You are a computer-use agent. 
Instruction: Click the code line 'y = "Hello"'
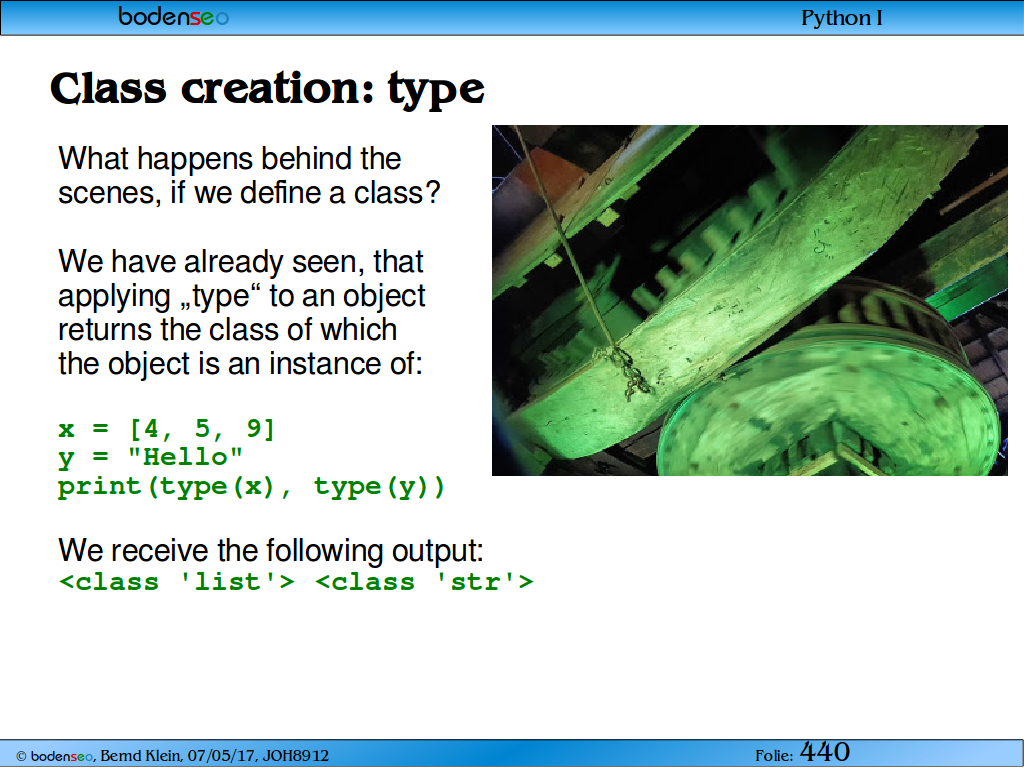point(150,457)
